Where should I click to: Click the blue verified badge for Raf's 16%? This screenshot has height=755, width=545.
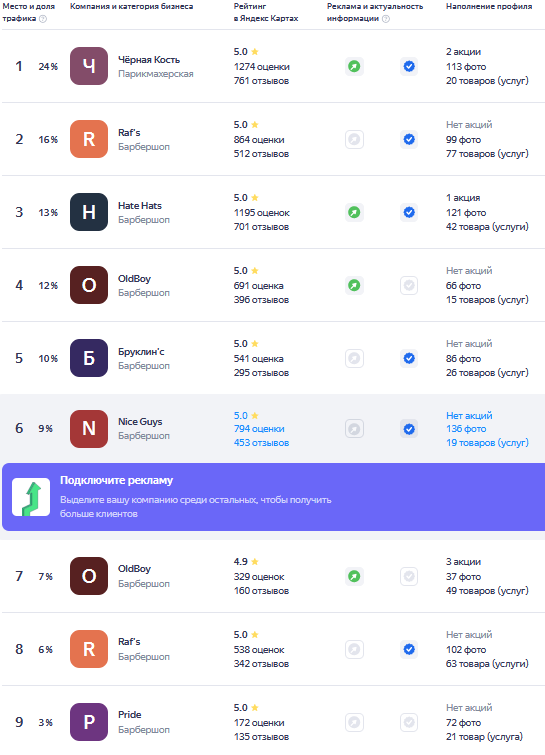(x=409, y=140)
